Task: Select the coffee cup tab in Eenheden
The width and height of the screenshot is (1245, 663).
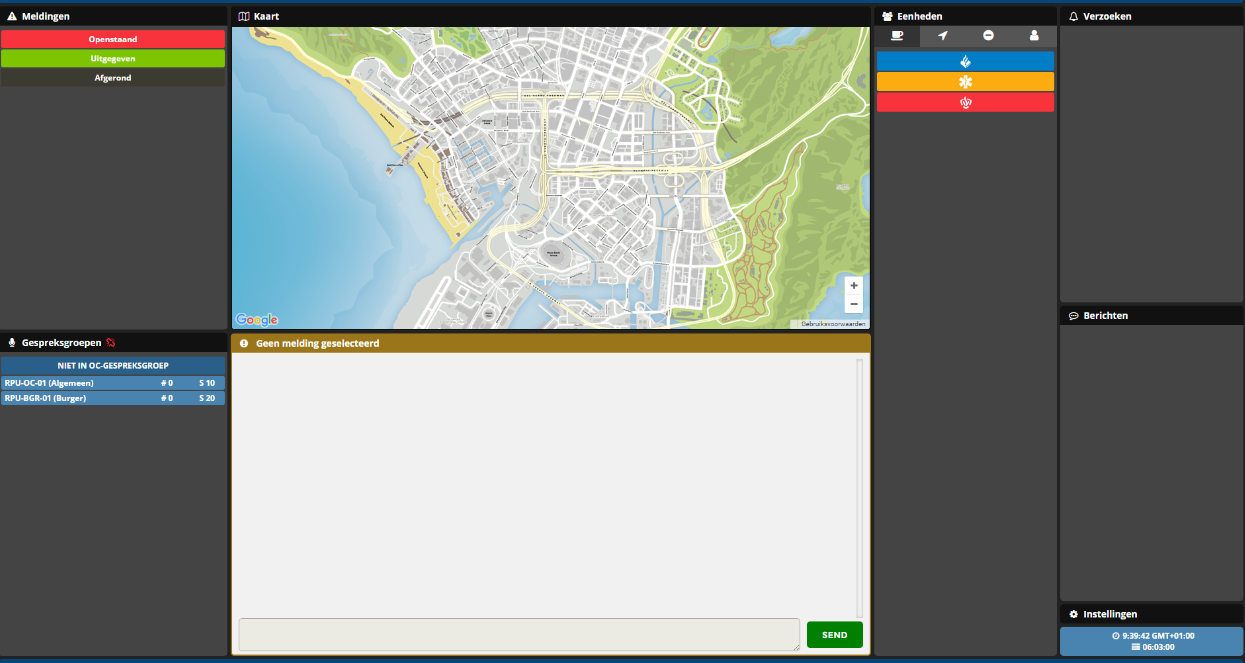Action: [x=897, y=36]
